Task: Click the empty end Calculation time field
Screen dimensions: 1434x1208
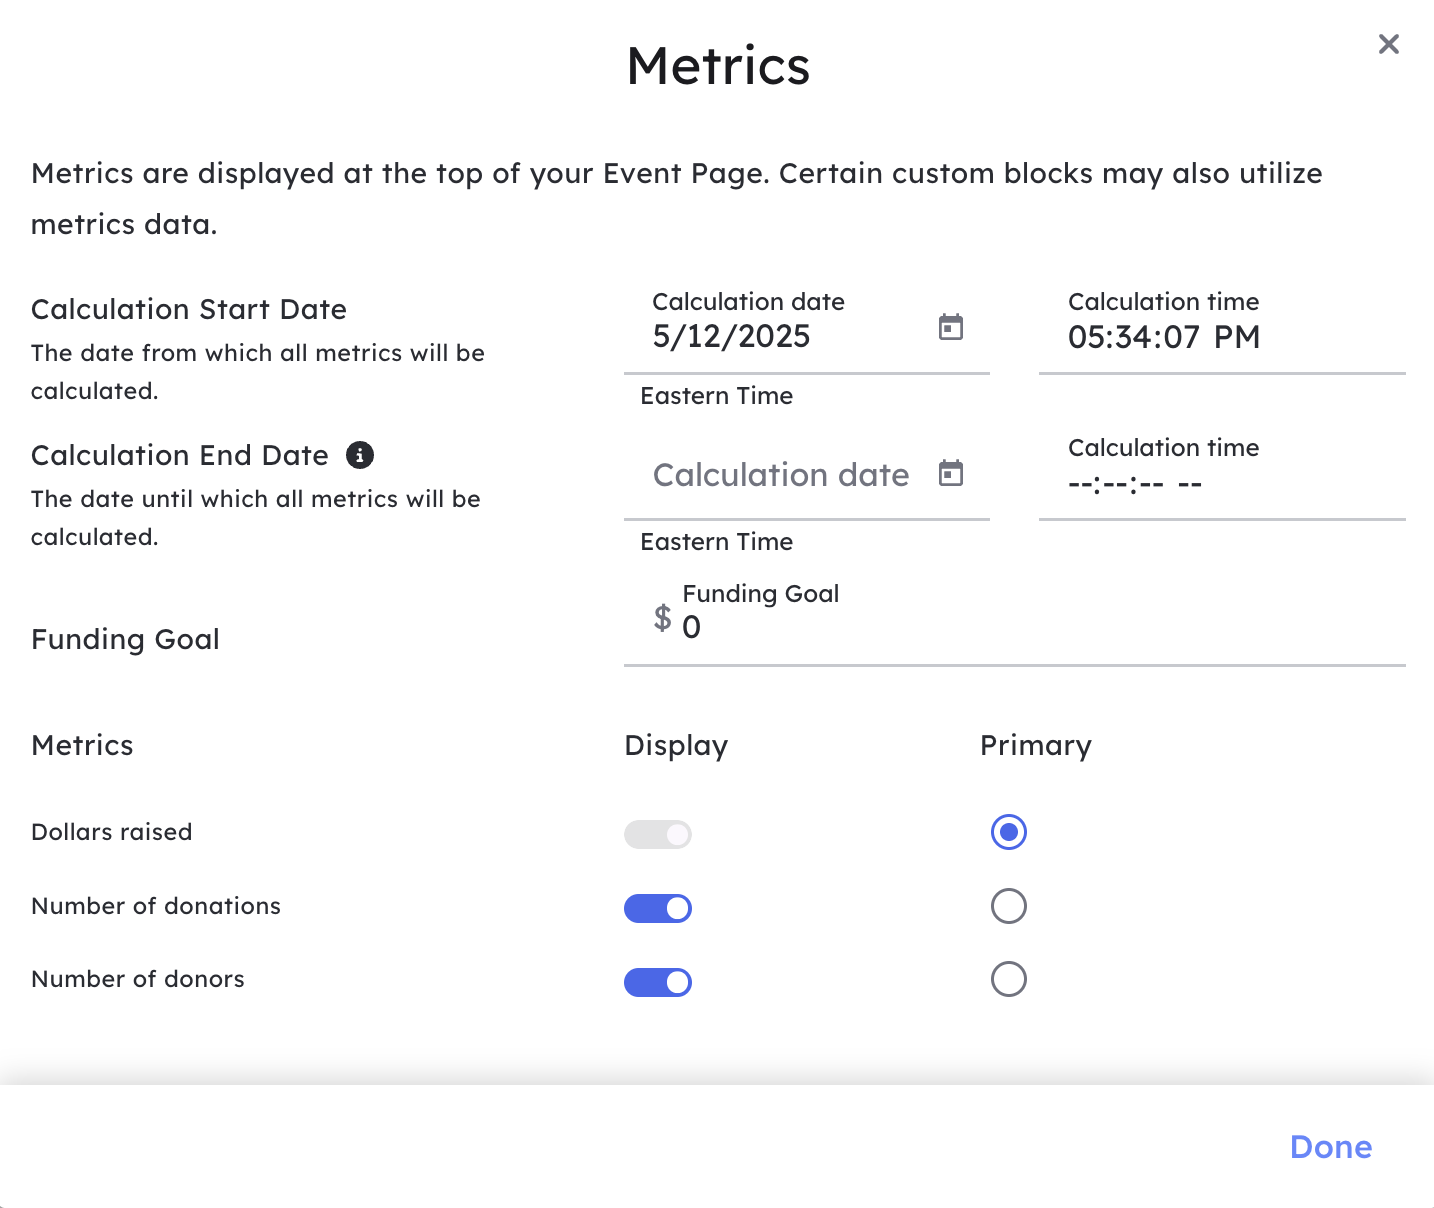Action: 1135,485
